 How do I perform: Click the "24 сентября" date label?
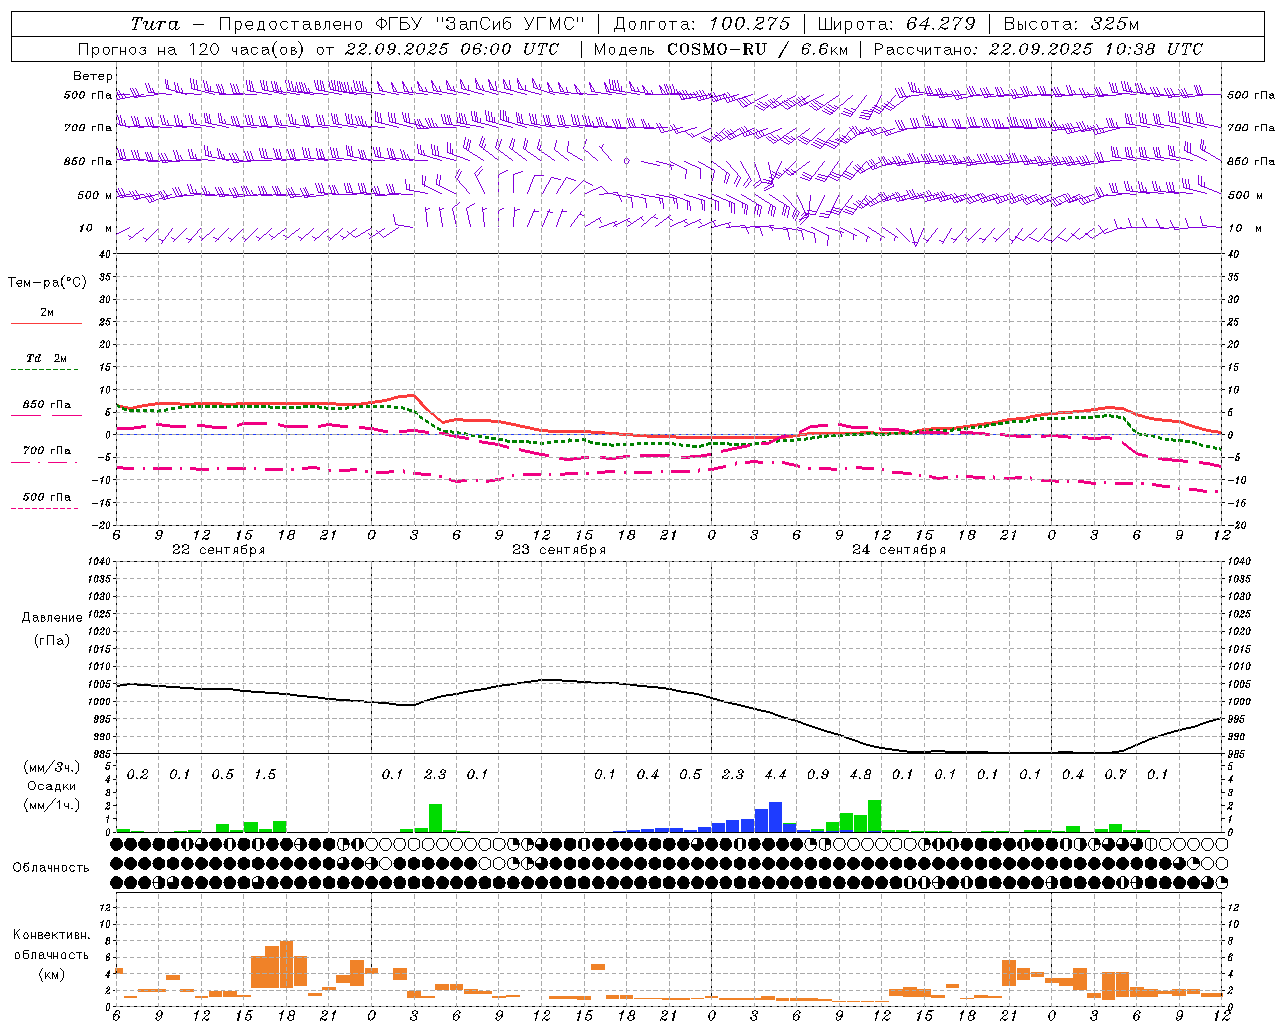(x=898, y=550)
